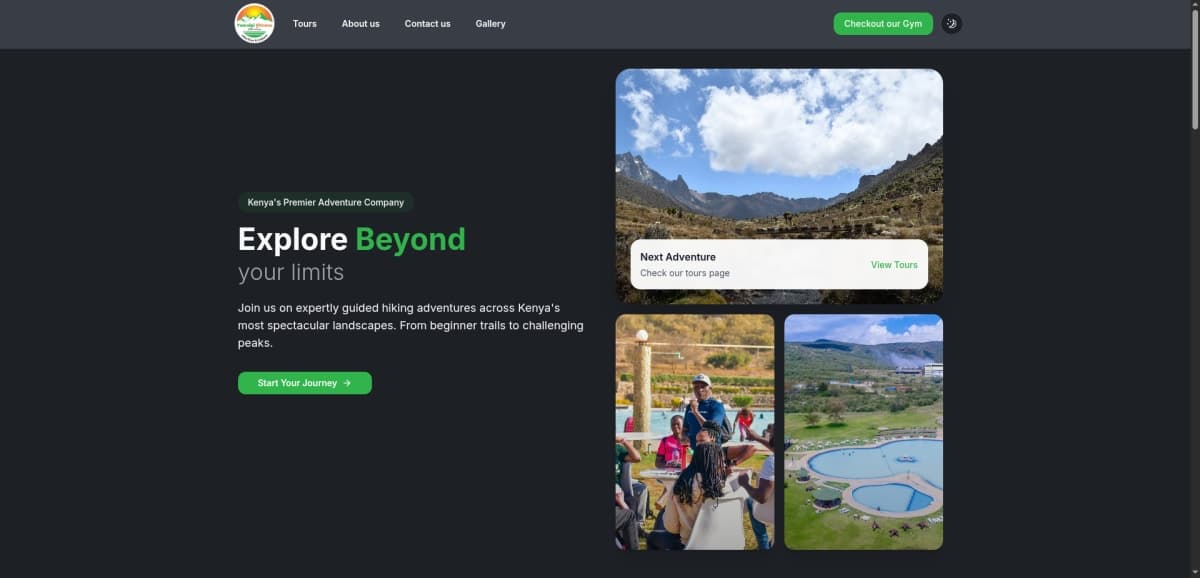This screenshot has width=1200, height=578.
Task: Go to the About us page
Action: coord(360,24)
